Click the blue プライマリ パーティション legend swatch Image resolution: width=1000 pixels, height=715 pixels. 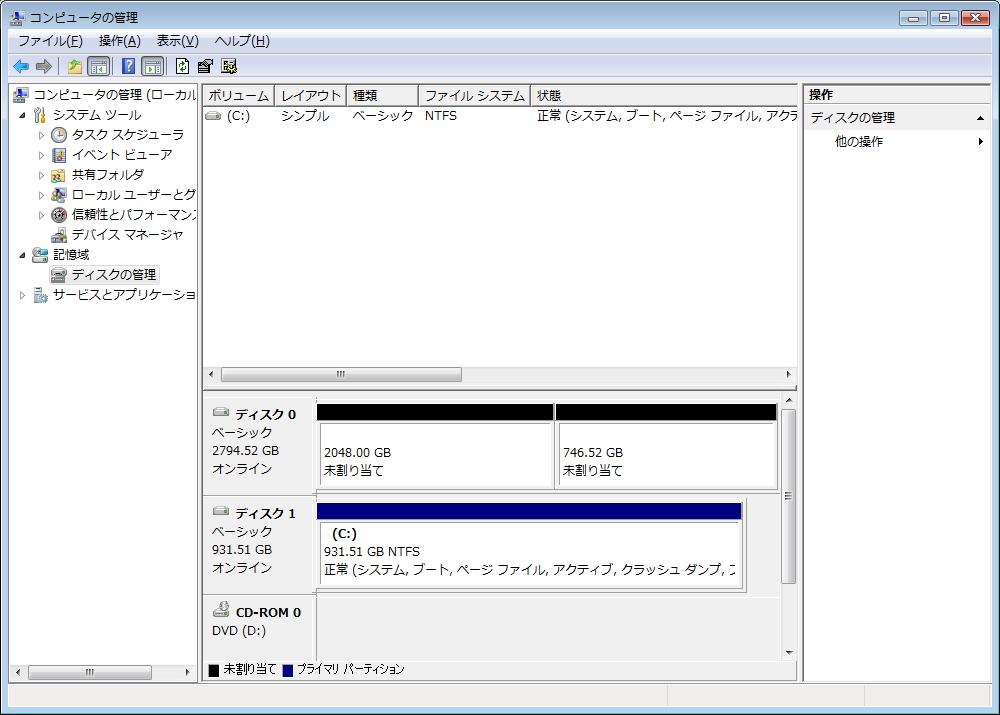288,670
